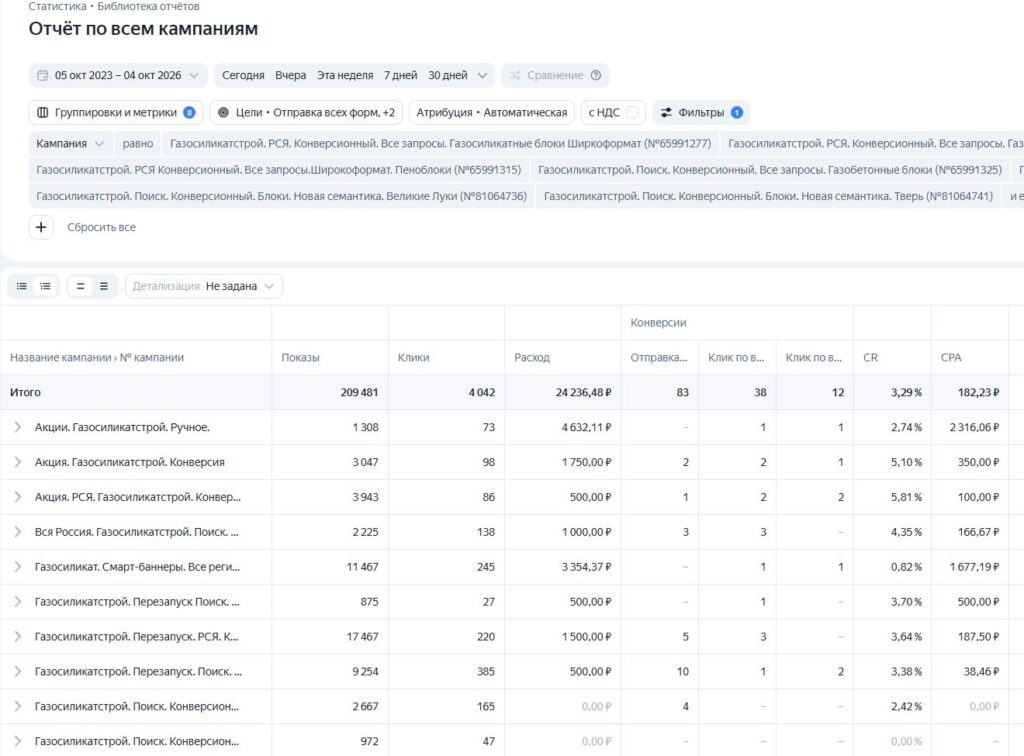Select expanded row density icon
The image size is (1024, 756).
click(104, 286)
